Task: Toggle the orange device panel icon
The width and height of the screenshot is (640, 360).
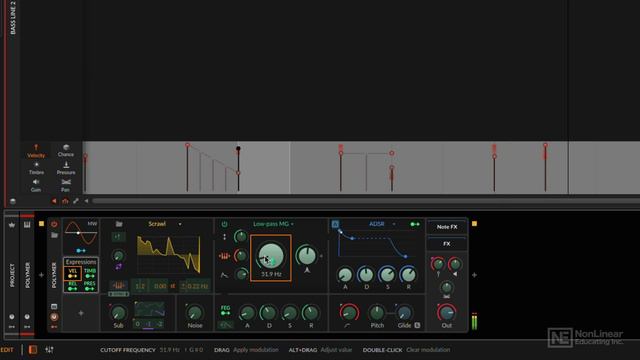Action: click(33, 350)
